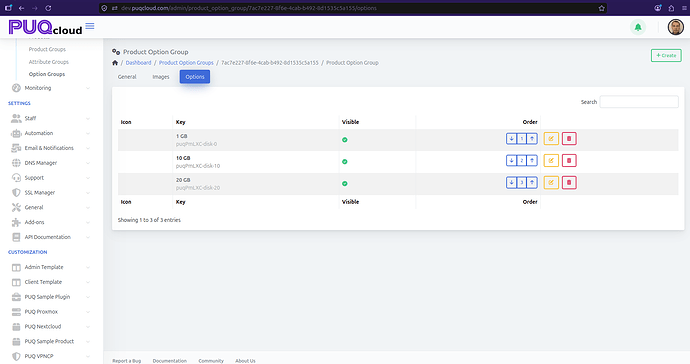
Task: Click the Staff sidebar icon
Action: tap(16, 118)
